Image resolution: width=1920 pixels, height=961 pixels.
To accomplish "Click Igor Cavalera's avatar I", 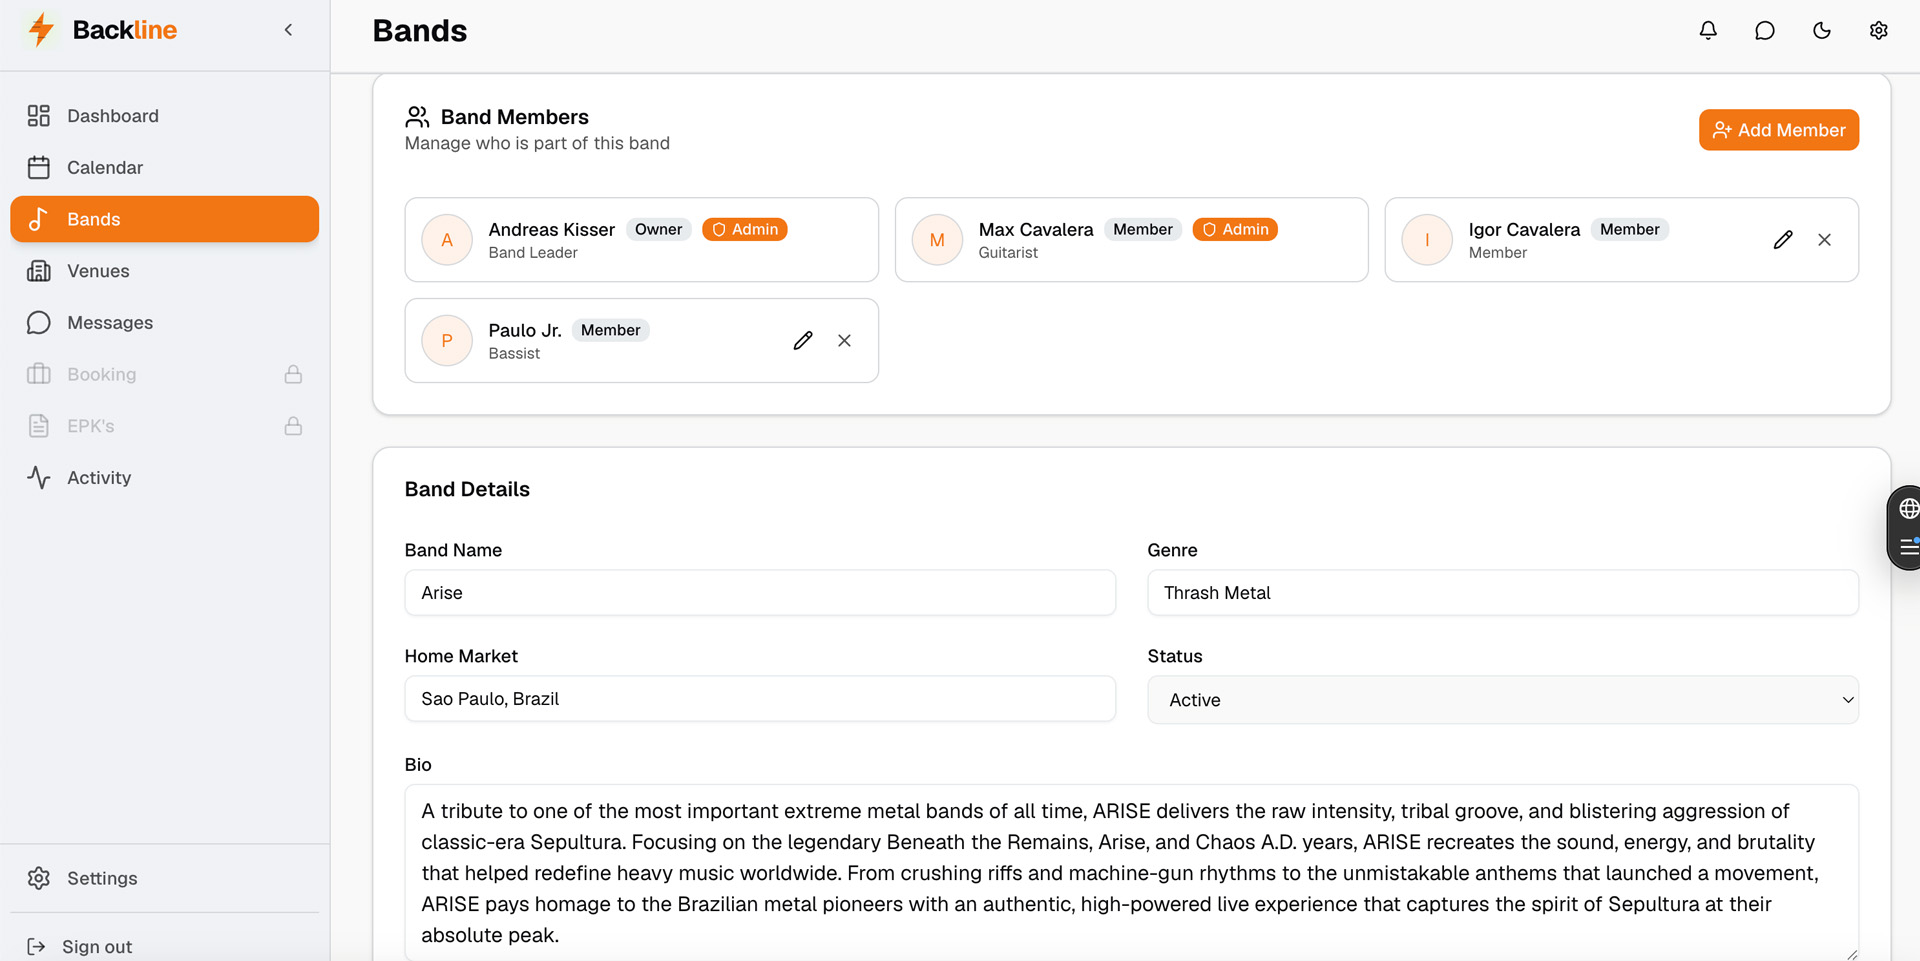I will (1427, 240).
